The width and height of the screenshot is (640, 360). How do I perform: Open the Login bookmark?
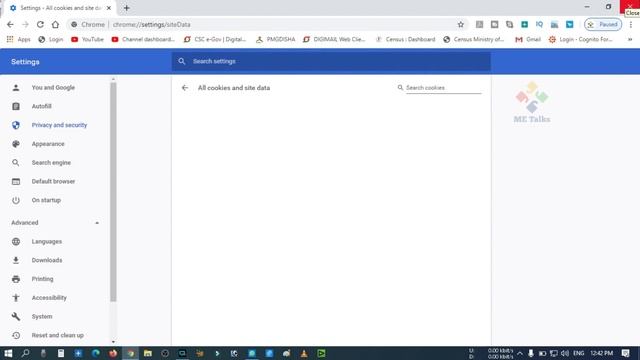(x=51, y=39)
